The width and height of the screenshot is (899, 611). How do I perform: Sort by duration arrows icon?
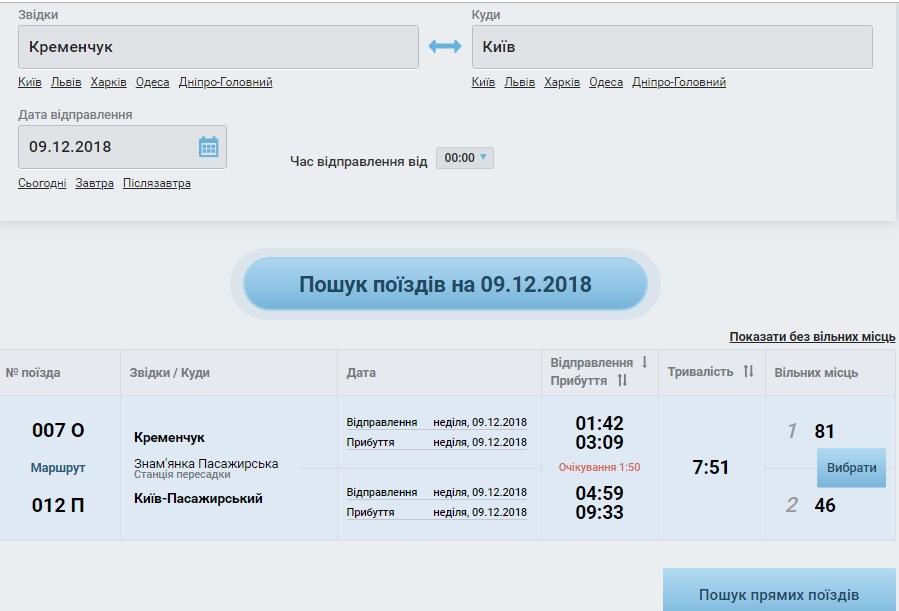point(748,372)
